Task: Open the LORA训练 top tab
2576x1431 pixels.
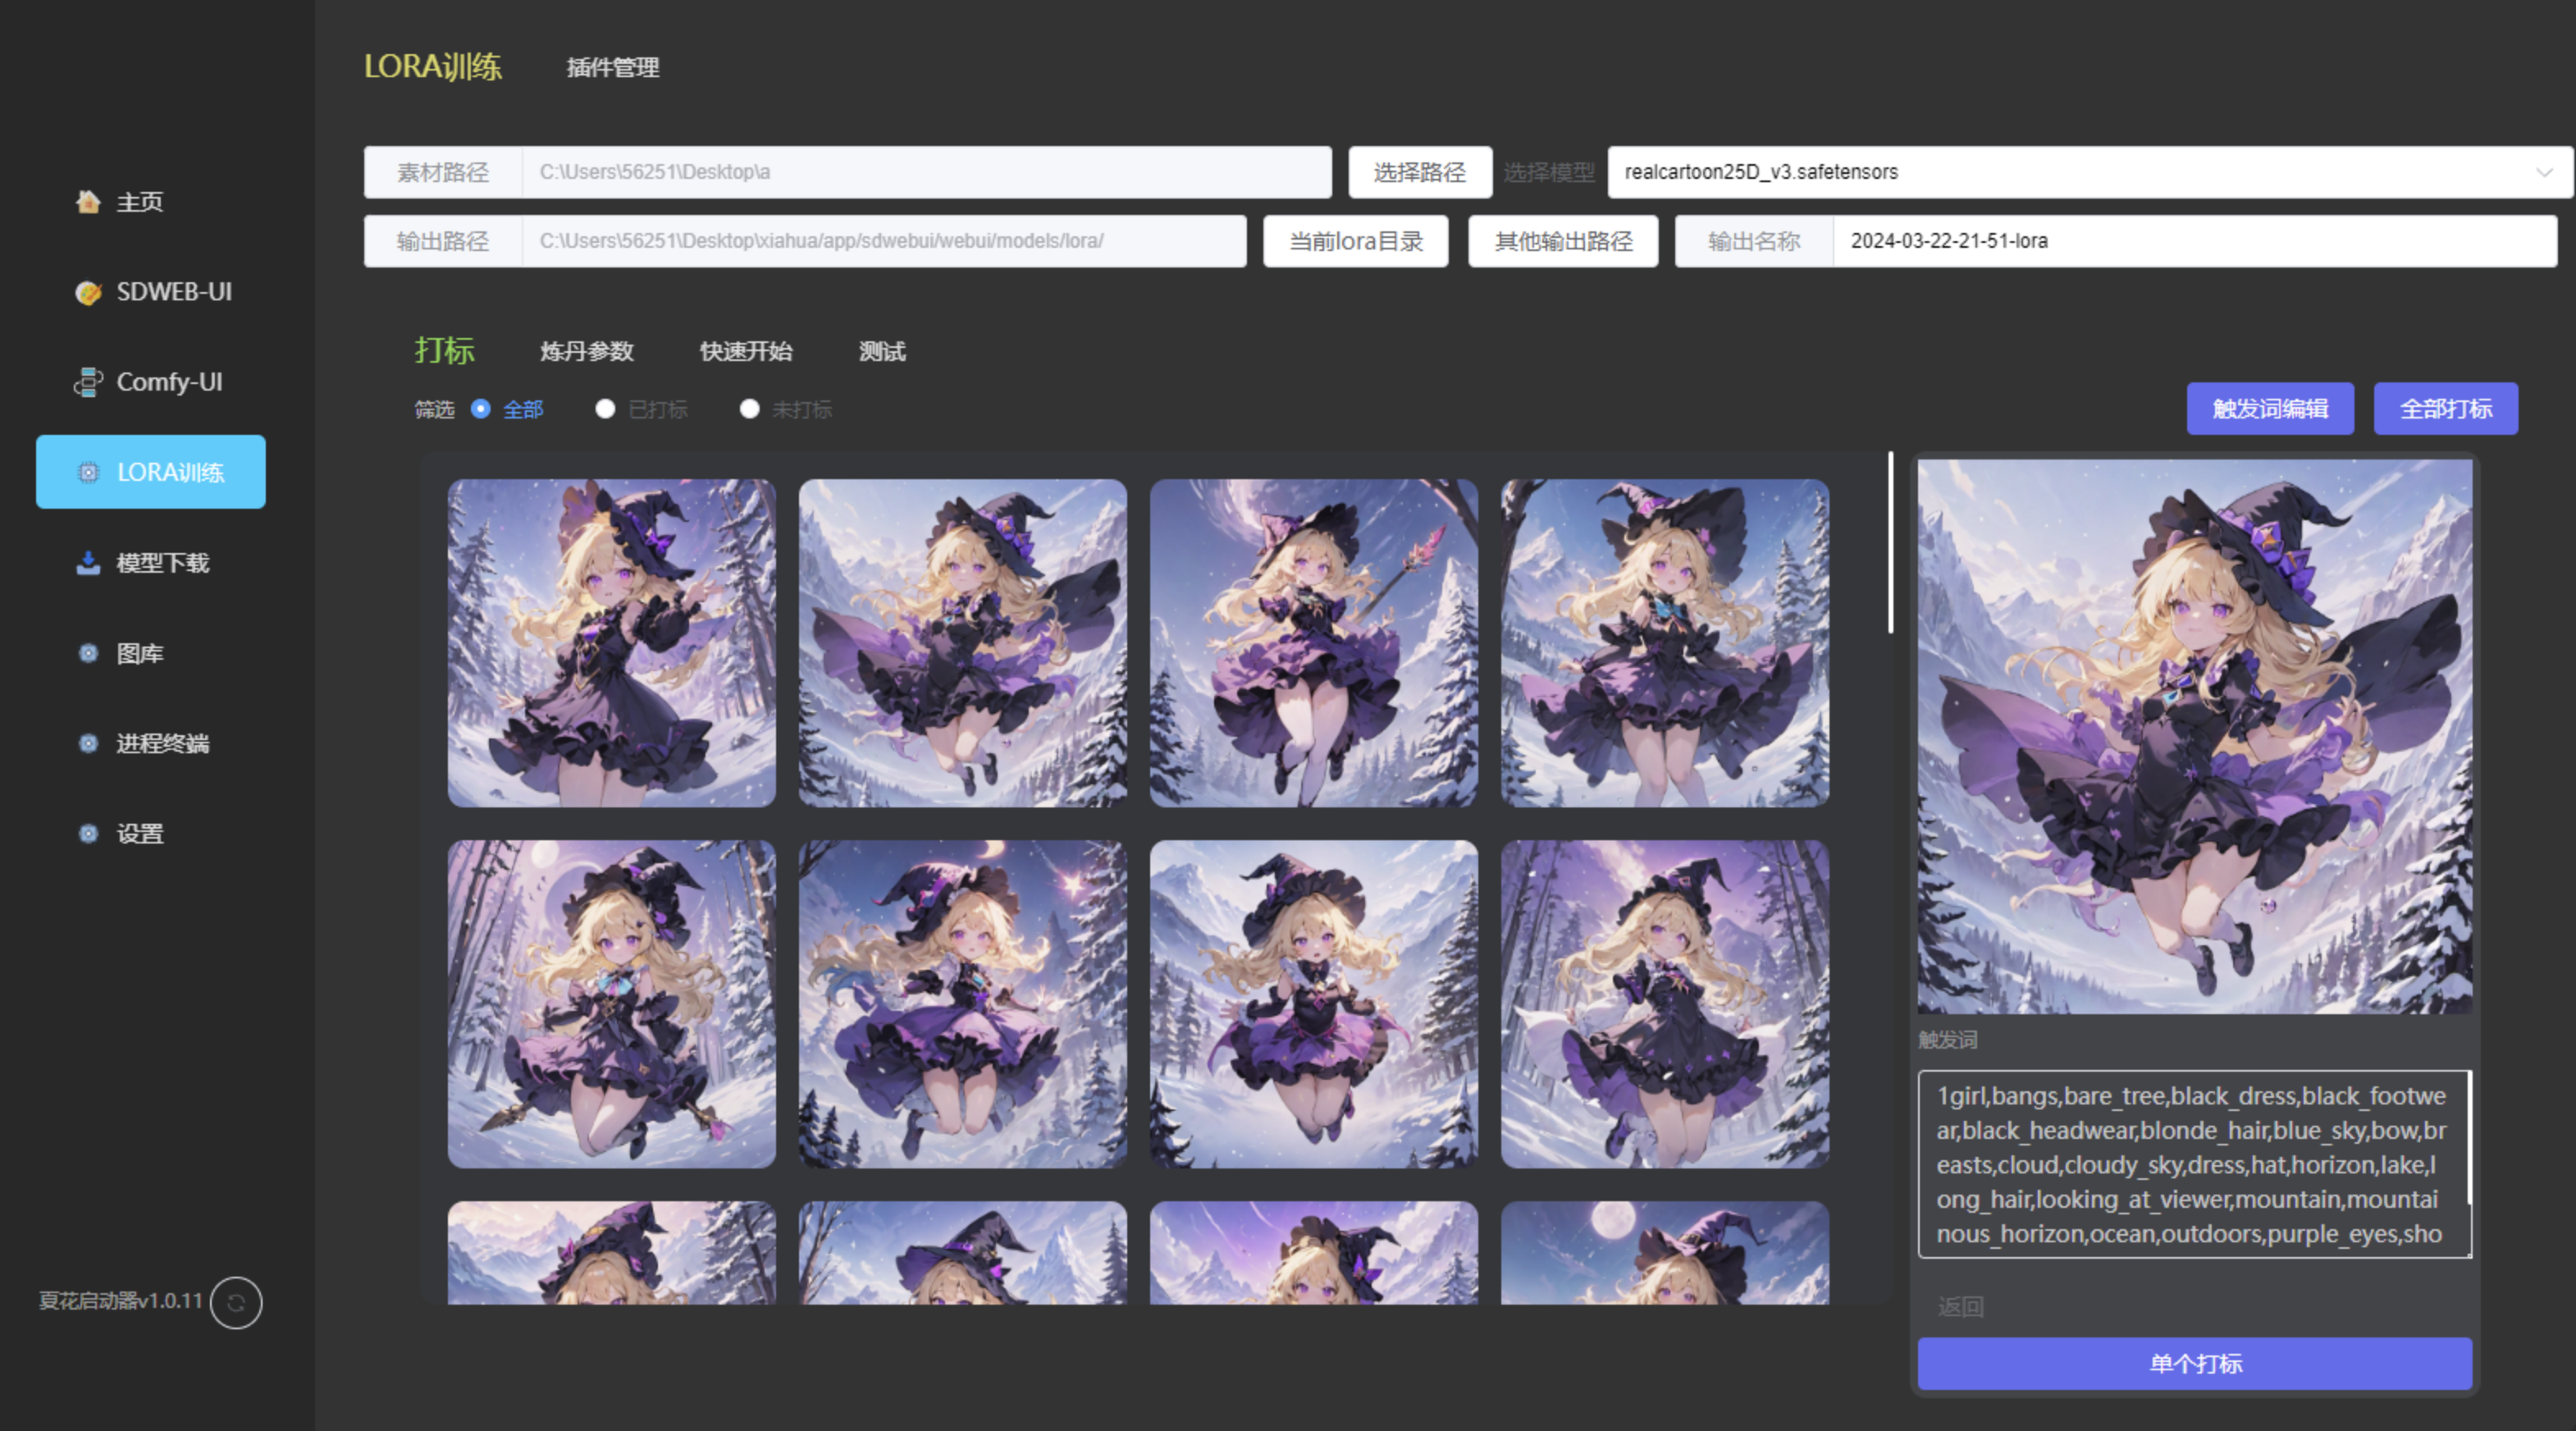Action: [x=432, y=66]
